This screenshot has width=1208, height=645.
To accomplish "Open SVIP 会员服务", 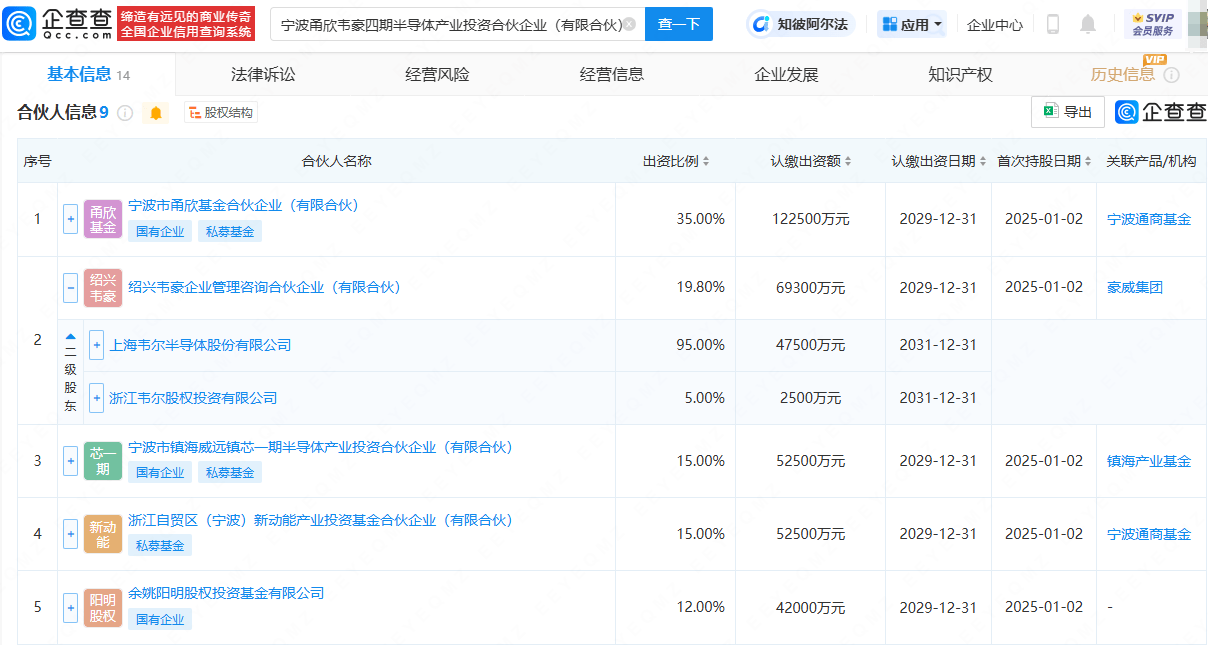I will (1153, 24).
